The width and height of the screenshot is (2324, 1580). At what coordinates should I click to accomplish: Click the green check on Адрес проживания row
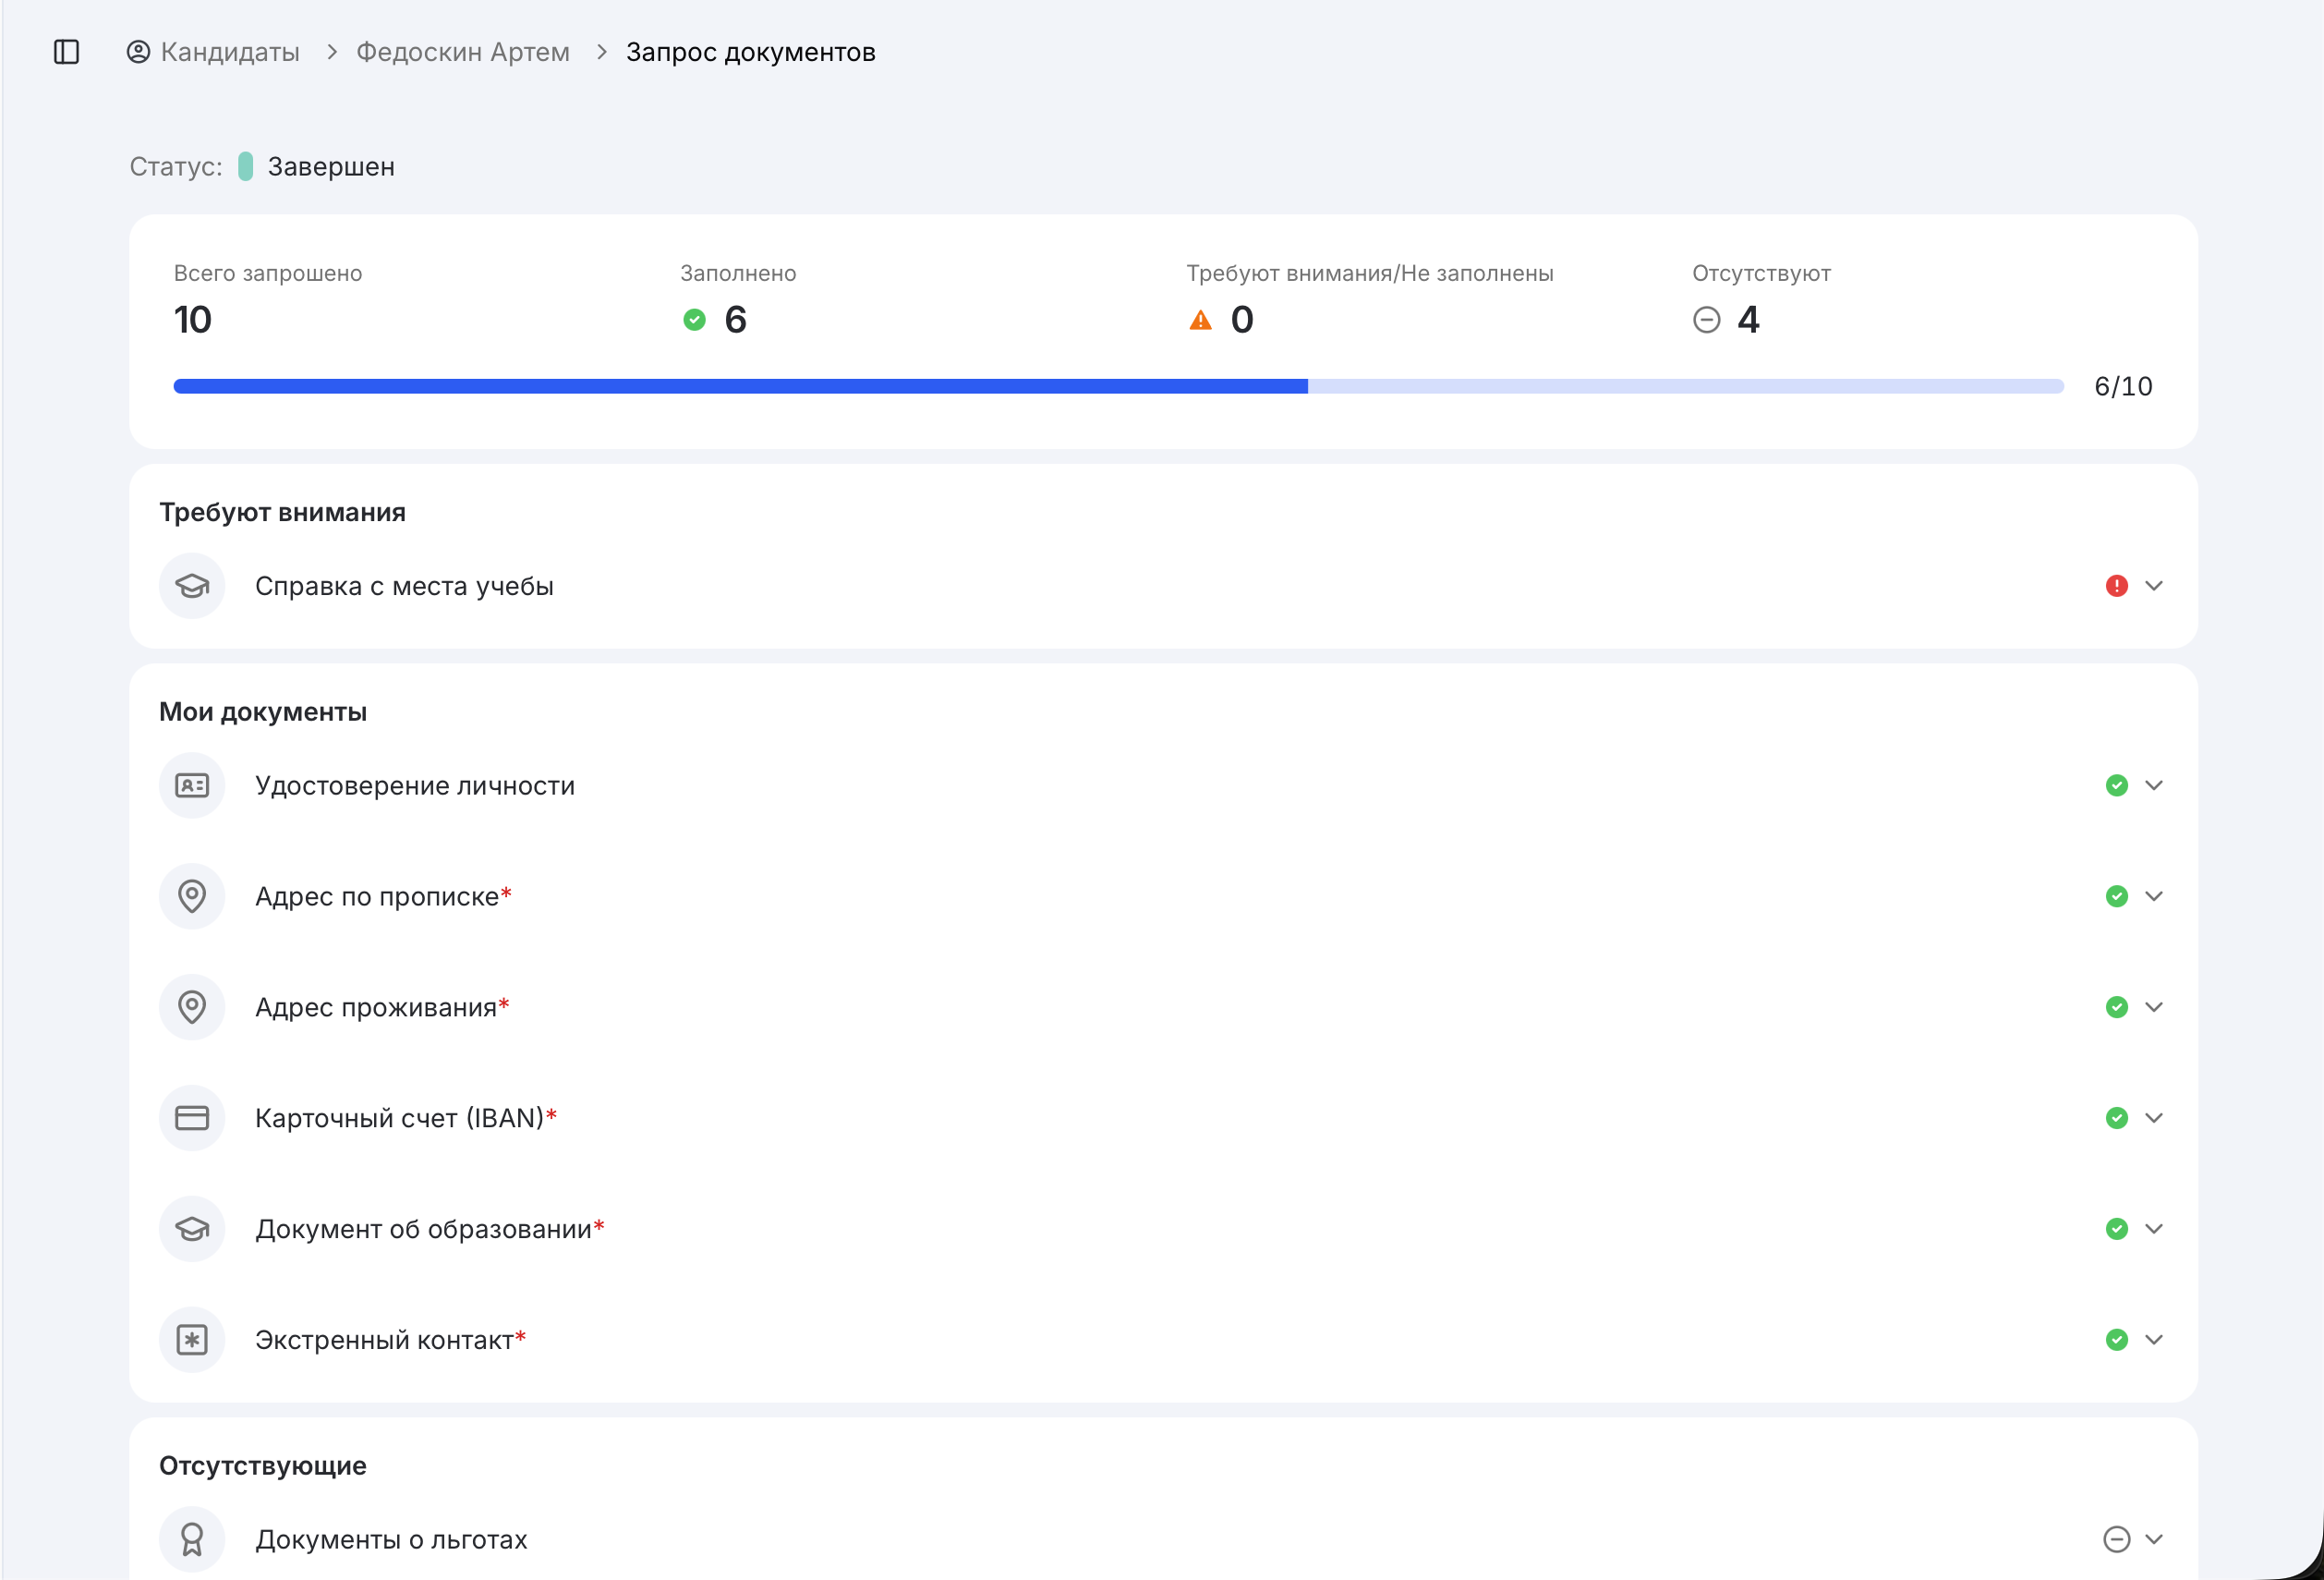(x=2116, y=1007)
